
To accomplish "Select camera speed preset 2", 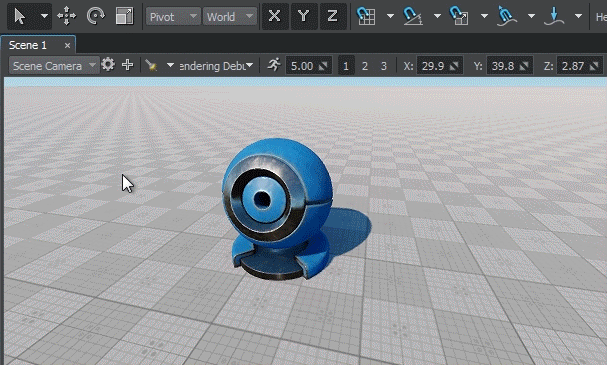I will click(365, 66).
